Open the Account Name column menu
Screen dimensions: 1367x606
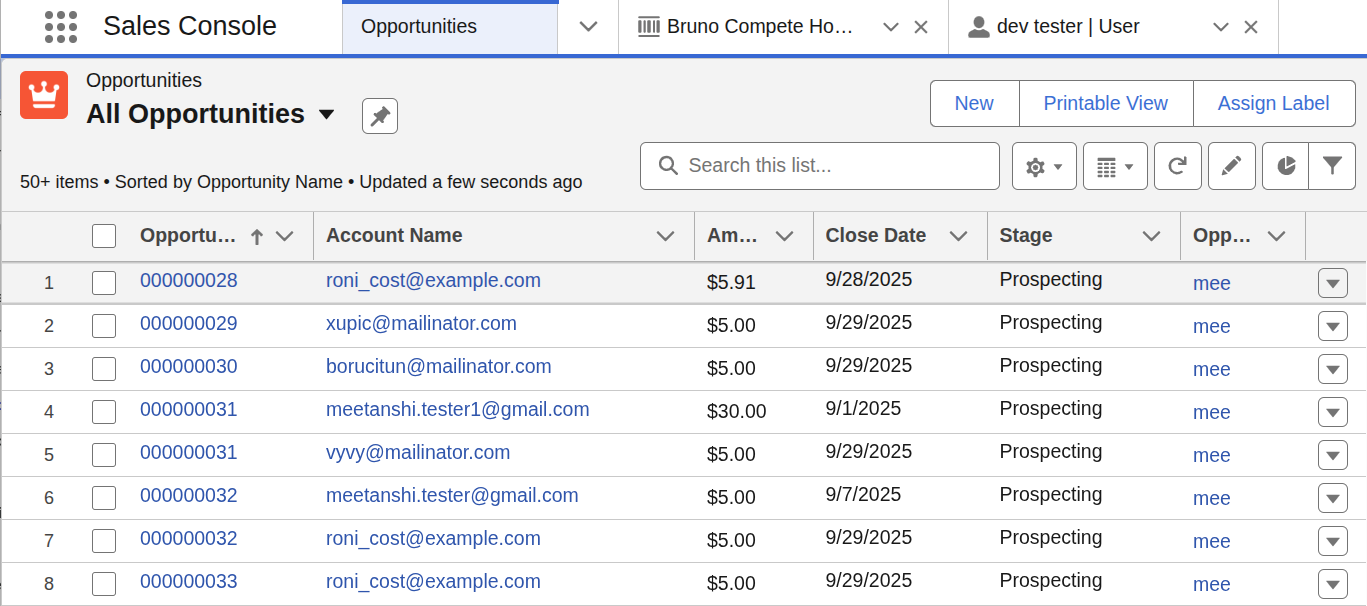[665, 236]
